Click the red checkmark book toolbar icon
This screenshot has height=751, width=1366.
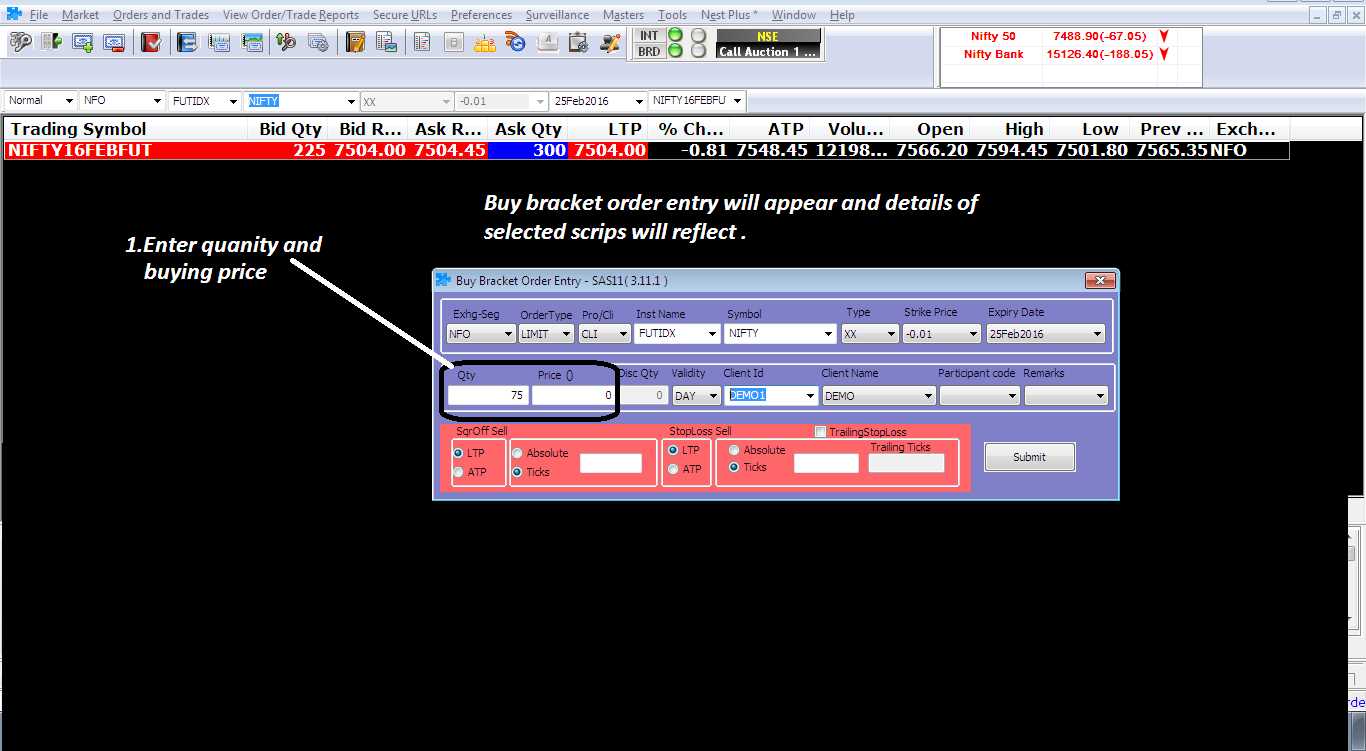(151, 42)
